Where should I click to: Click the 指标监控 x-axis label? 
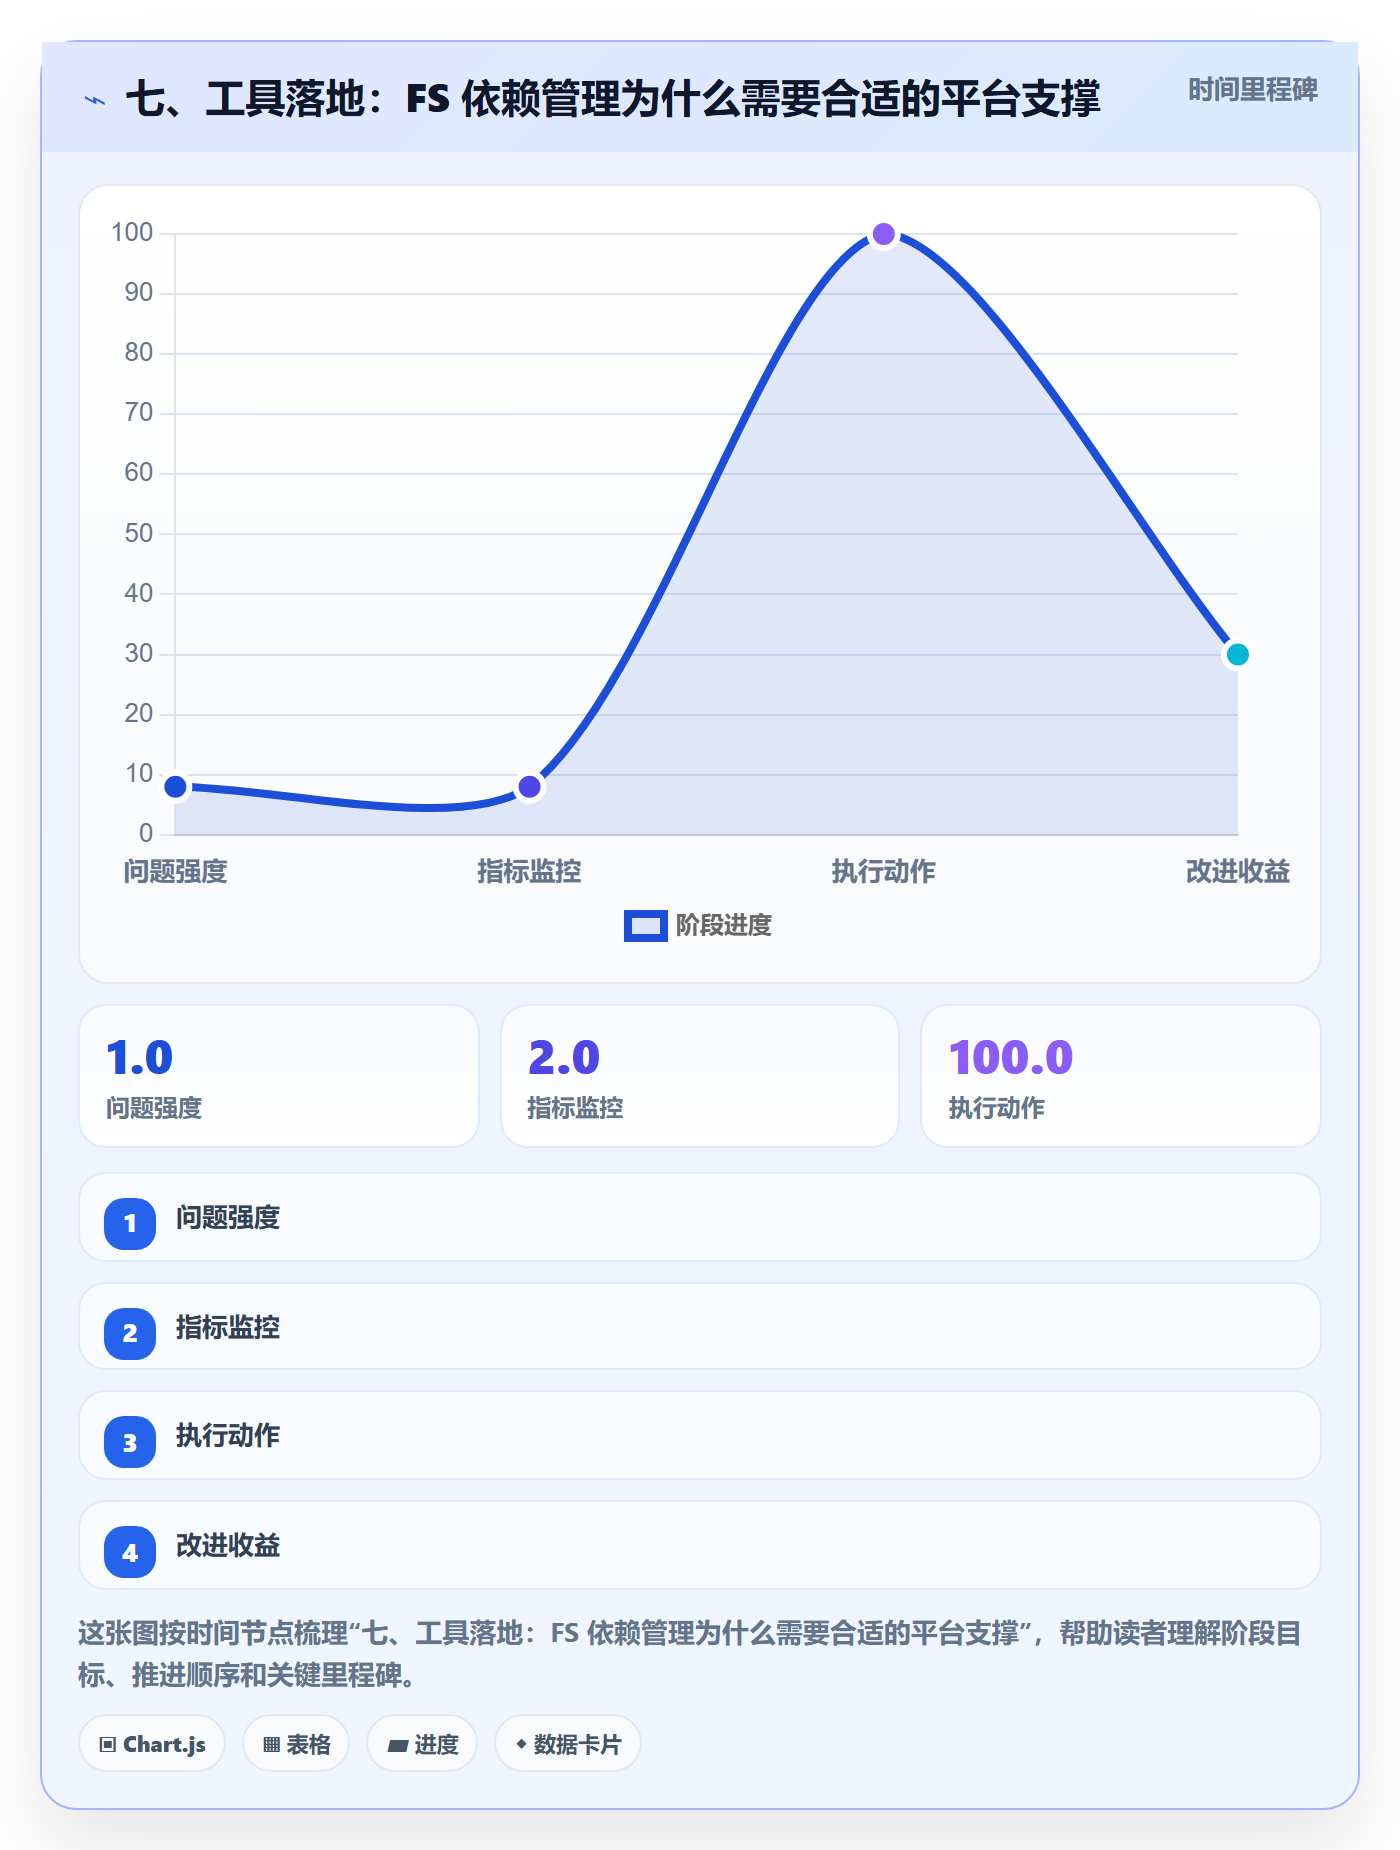click(530, 872)
